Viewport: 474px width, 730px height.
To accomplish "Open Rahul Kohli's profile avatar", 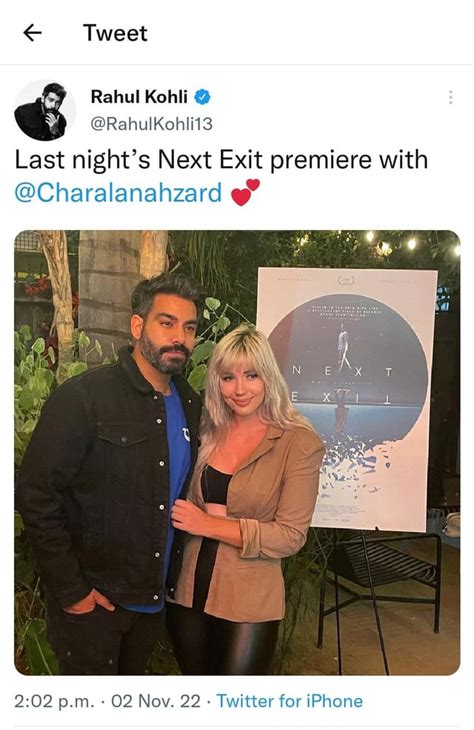I will [x=45, y=110].
